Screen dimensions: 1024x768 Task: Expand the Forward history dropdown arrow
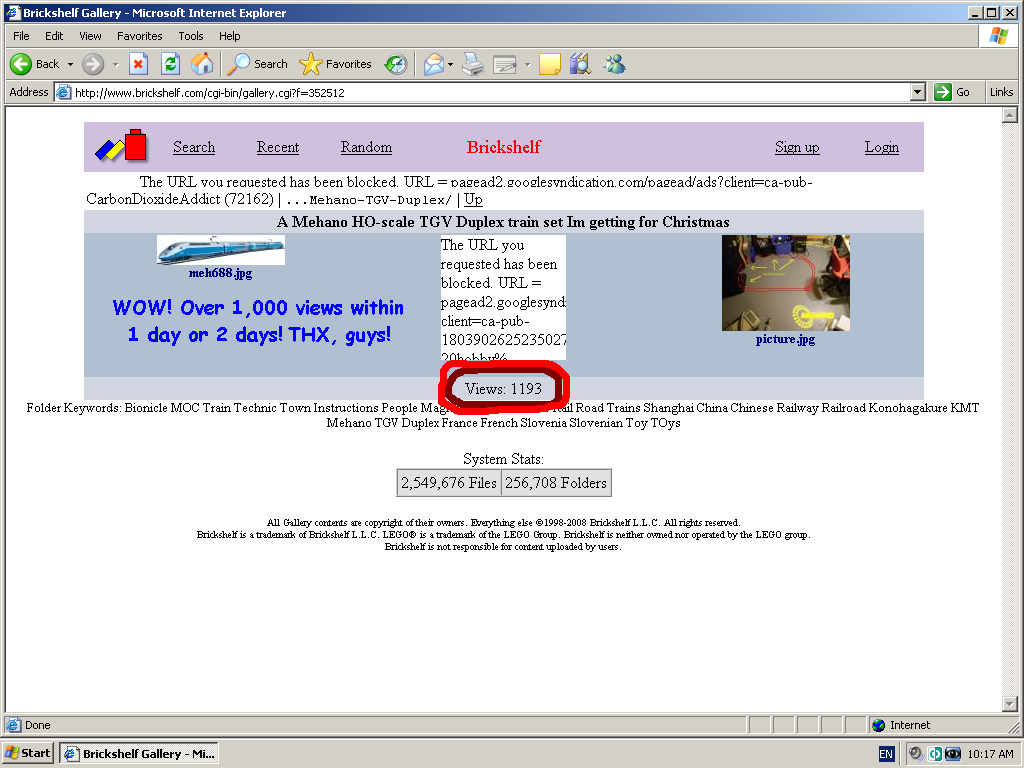tap(116, 65)
